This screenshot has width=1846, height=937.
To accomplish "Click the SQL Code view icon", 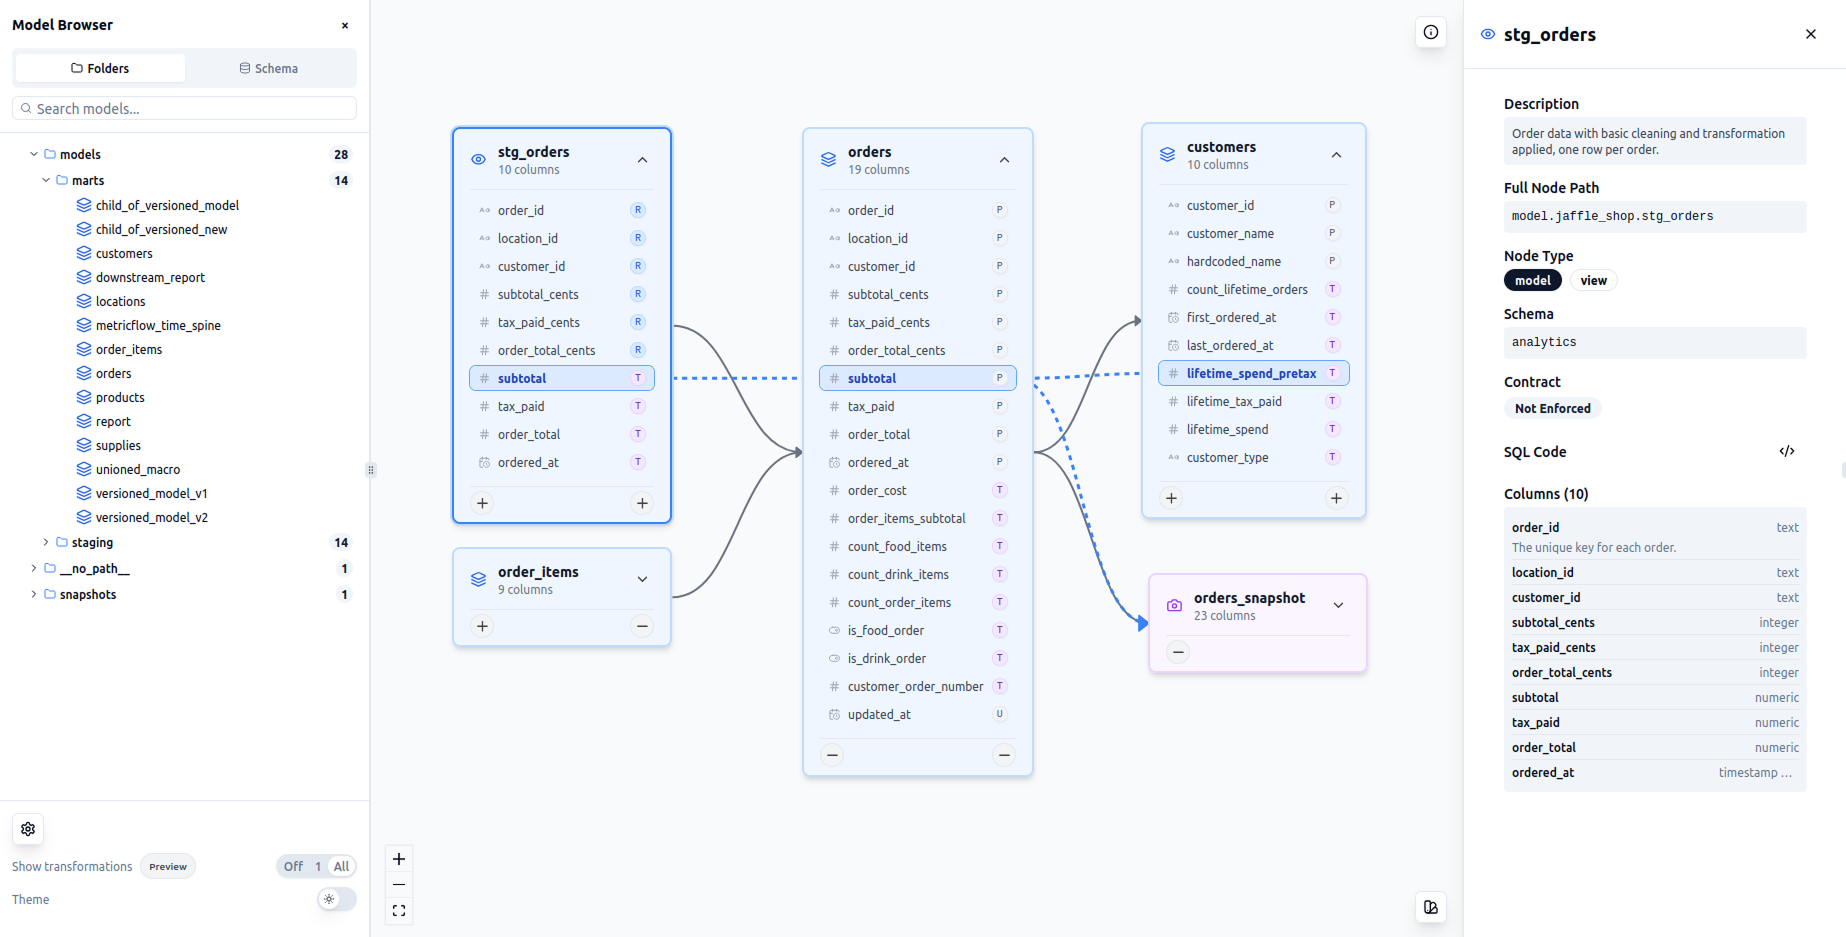I will click(x=1786, y=452).
